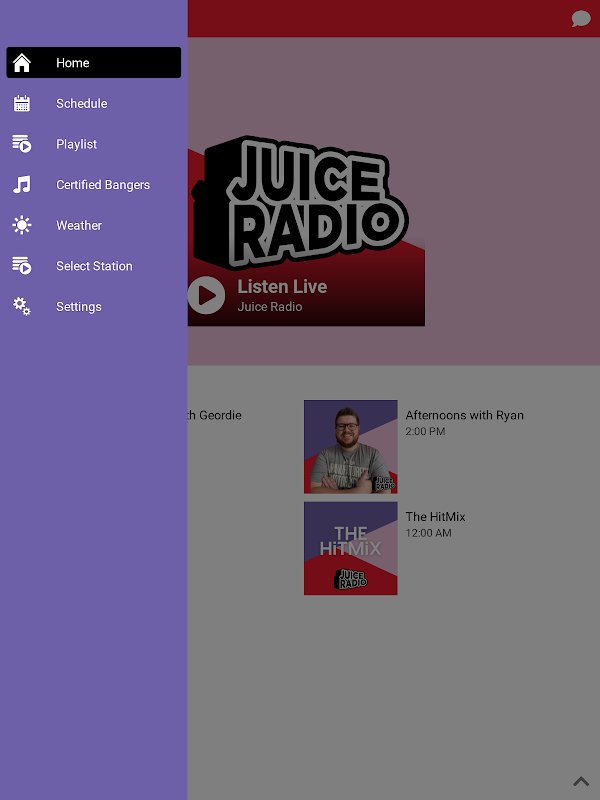Click the Select Station icon
The height and width of the screenshot is (800, 600).
pyautogui.click(x=21, y=266)
